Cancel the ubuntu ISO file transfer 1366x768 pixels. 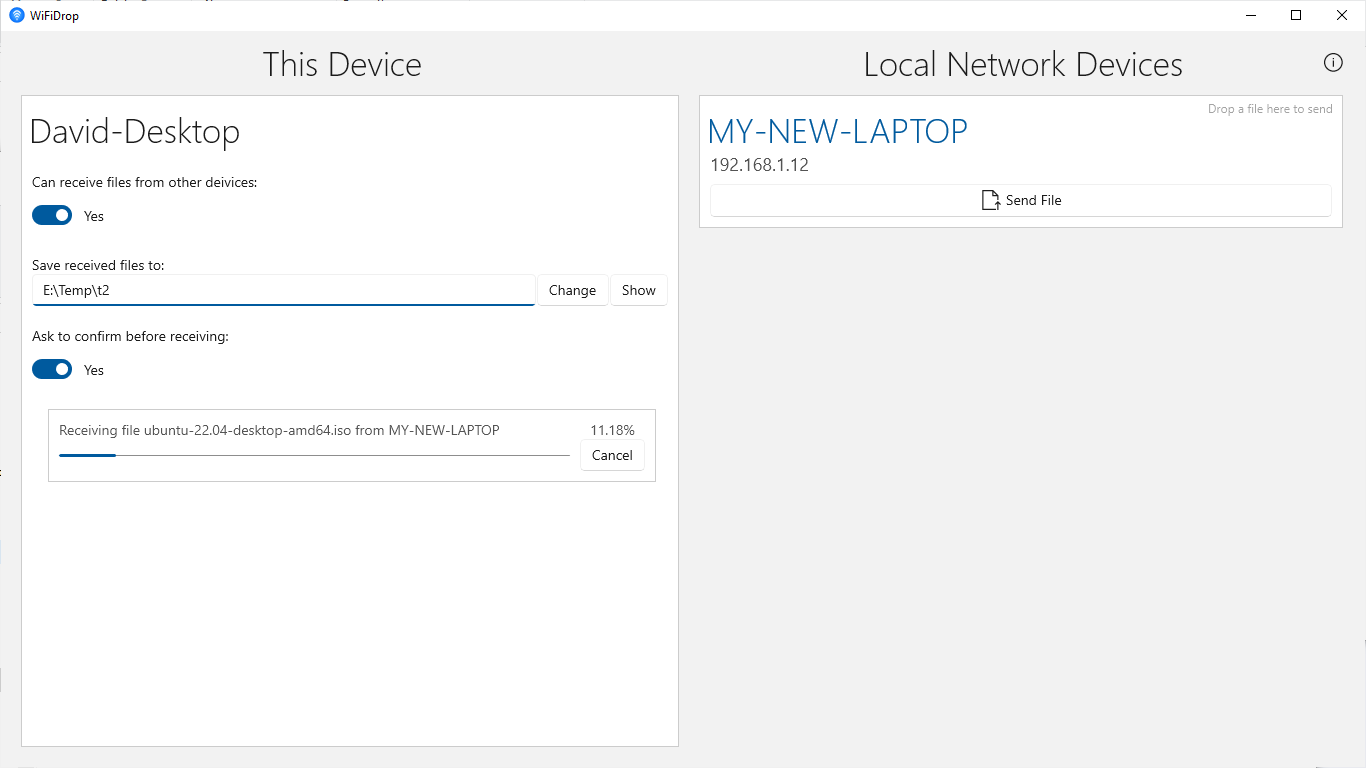(x=612, y=455)
